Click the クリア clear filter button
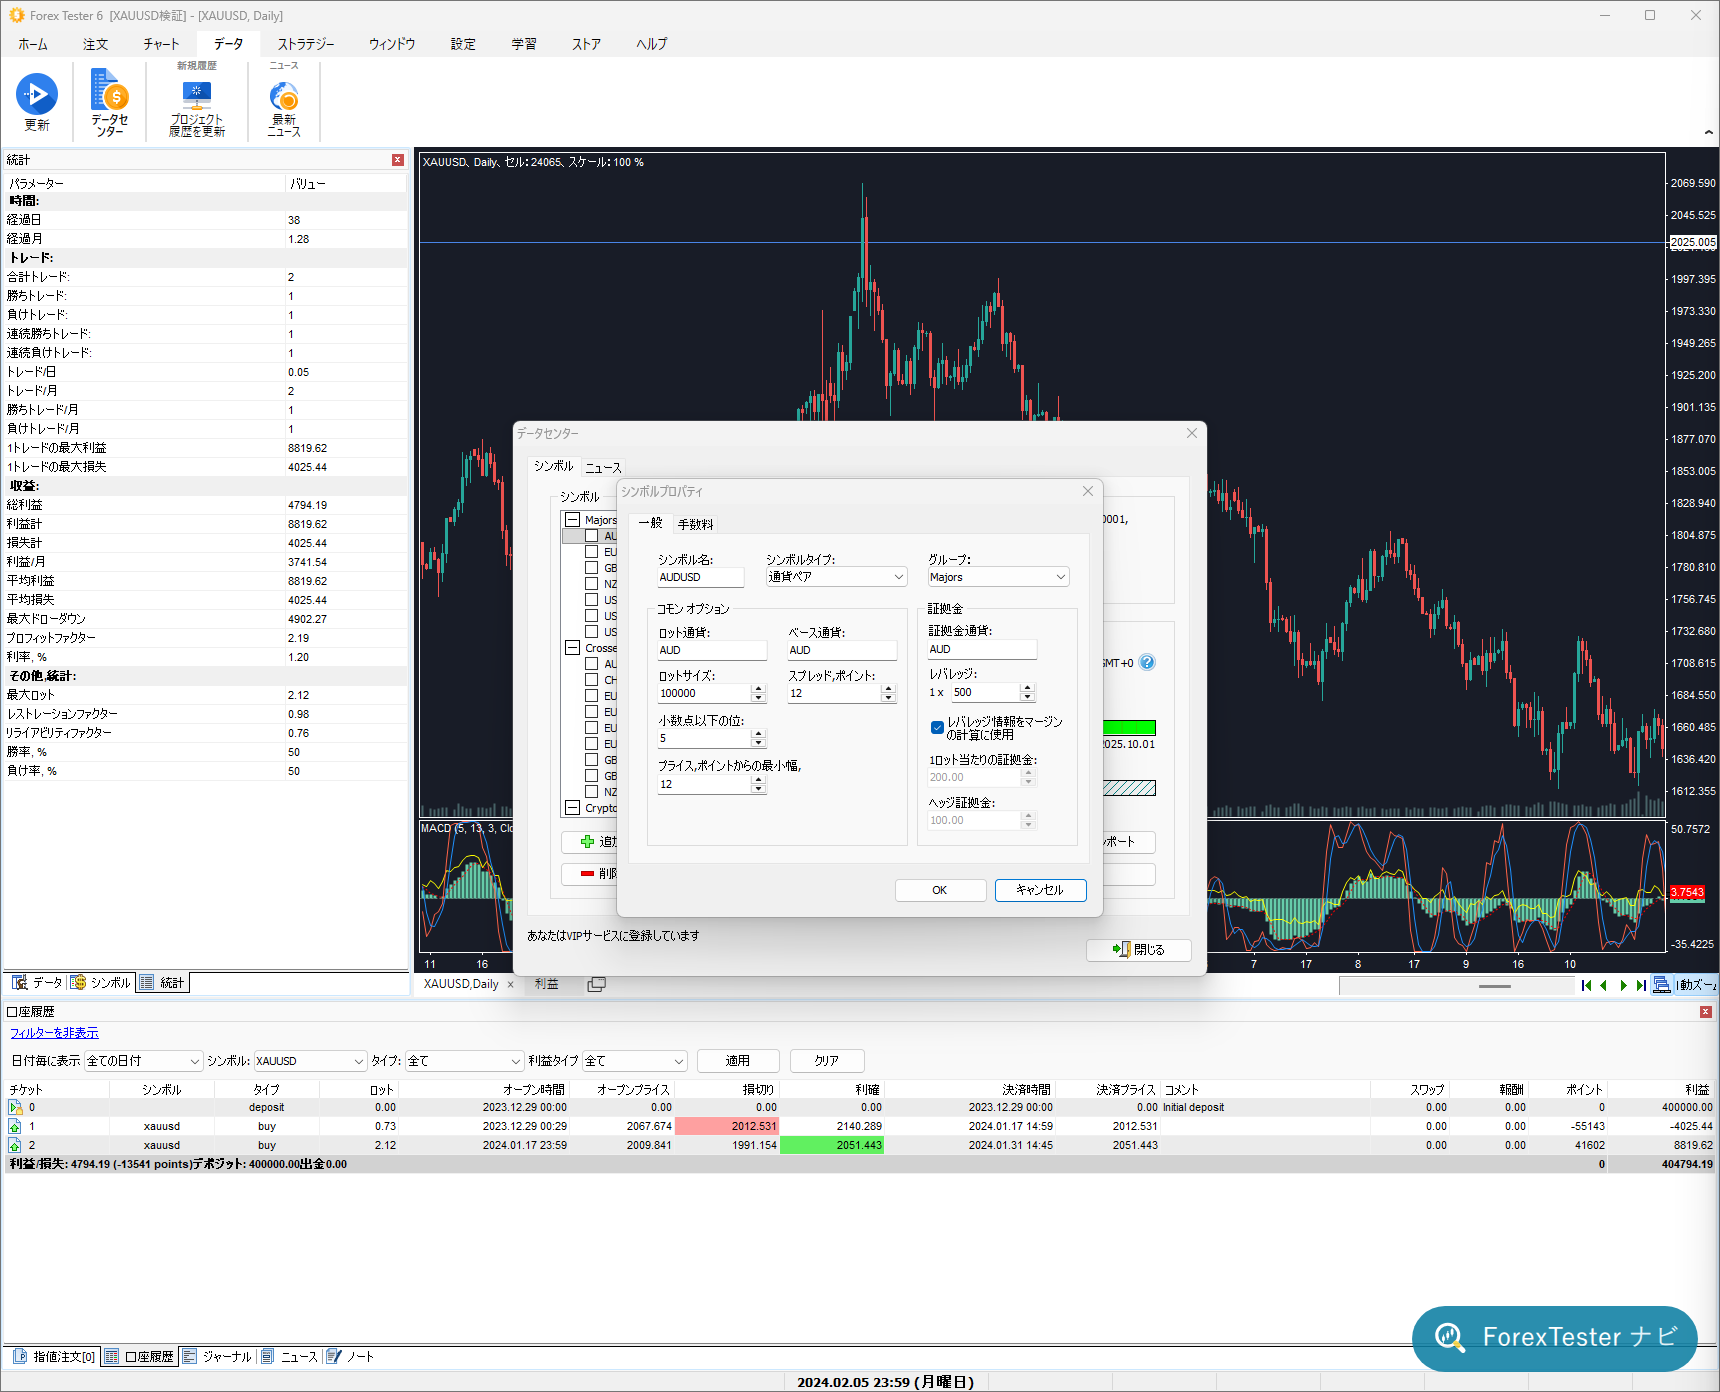Viewport: 1720px width, 1392px height. 827,1061
